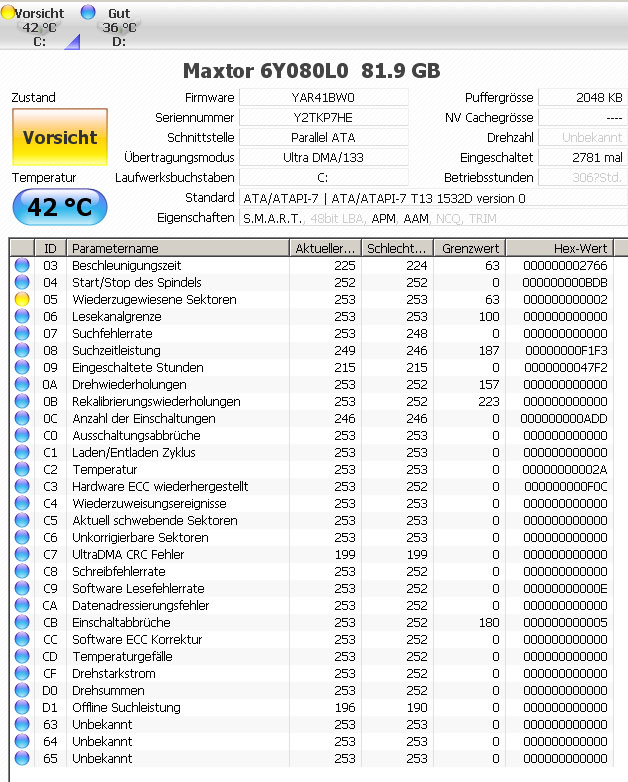Click the Grenzwert column header
Image resolution: width=628 pixels, height=782 pixels.
tap(470, 248)
